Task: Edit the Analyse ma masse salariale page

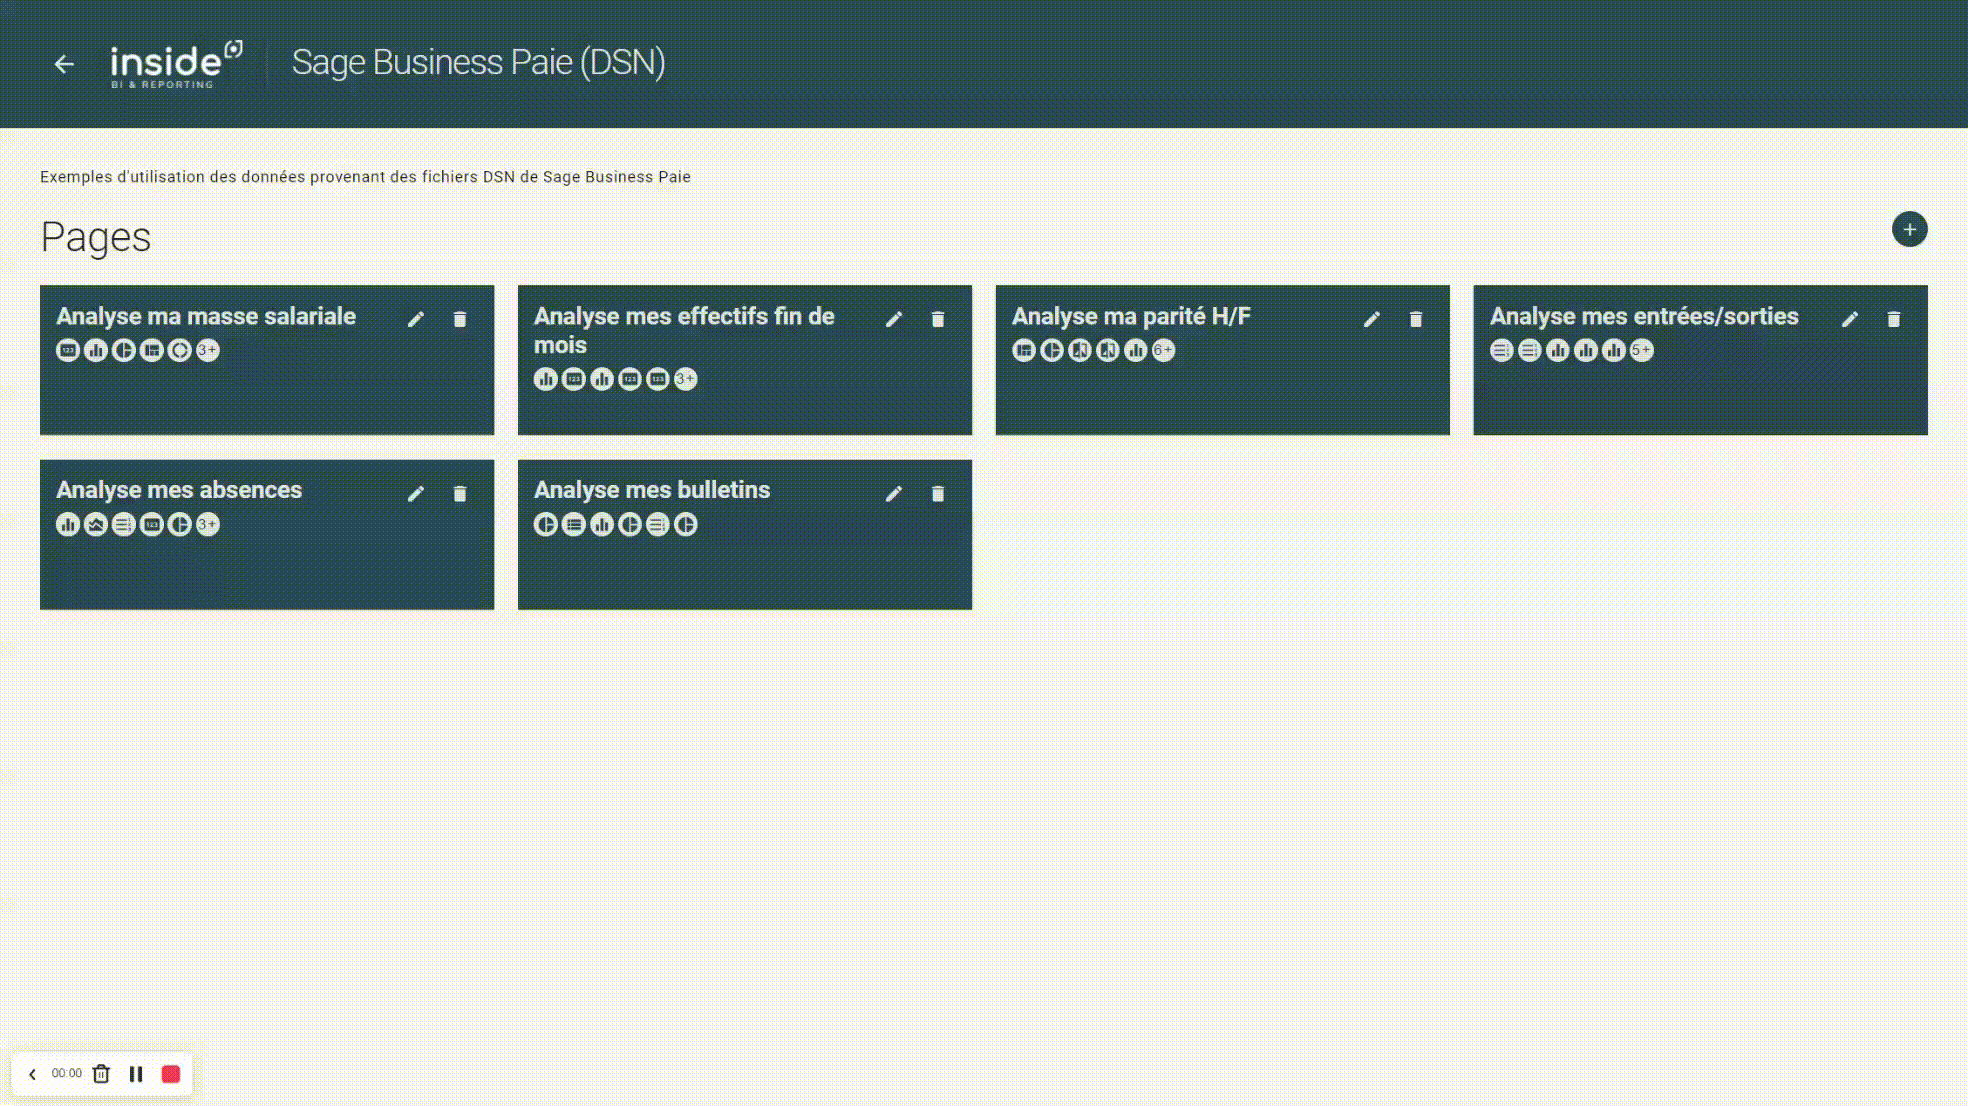Action: [x=416, y=319]
